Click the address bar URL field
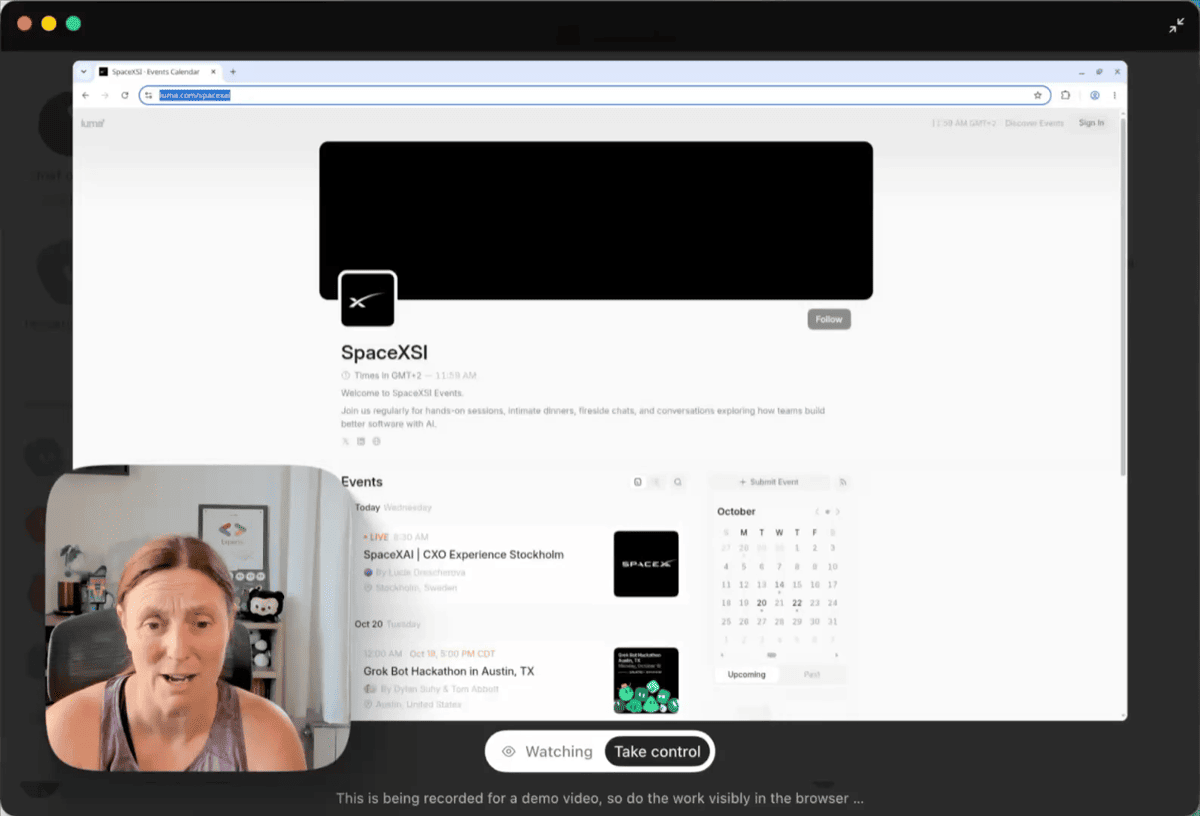This screenshot has height=816, width=1200. tap(595, 95)
